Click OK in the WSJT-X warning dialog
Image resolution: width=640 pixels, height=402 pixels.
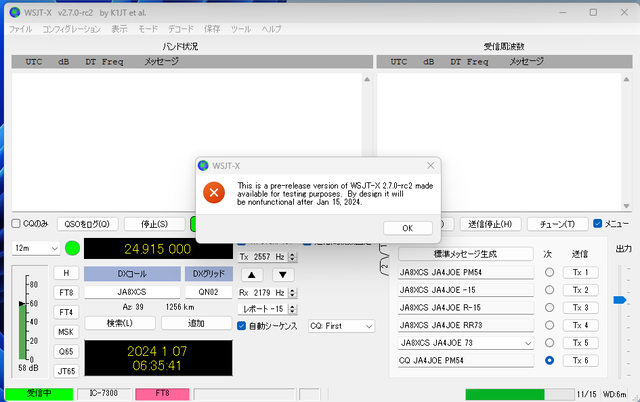point(407,228)
